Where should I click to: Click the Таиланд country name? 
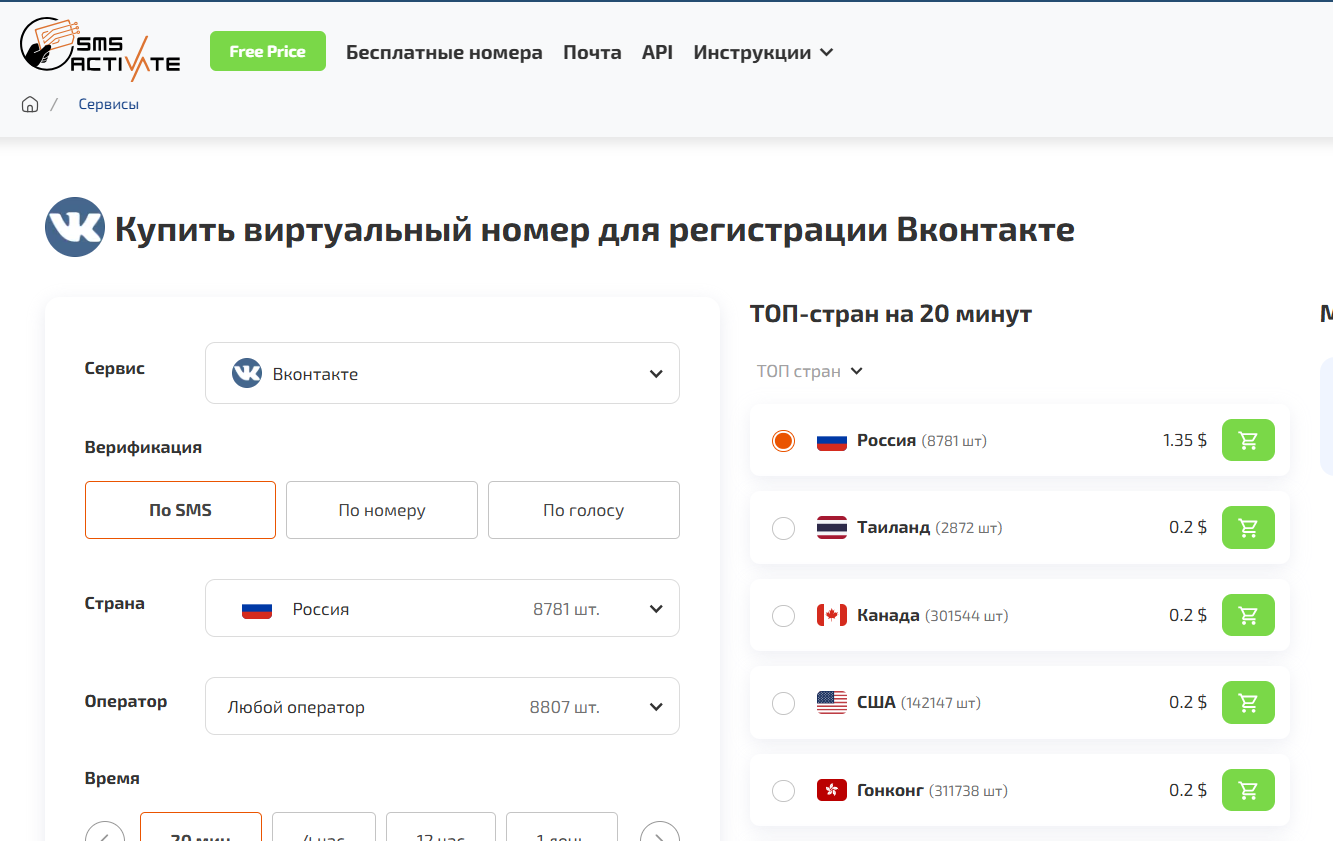[x=893, y=527]
